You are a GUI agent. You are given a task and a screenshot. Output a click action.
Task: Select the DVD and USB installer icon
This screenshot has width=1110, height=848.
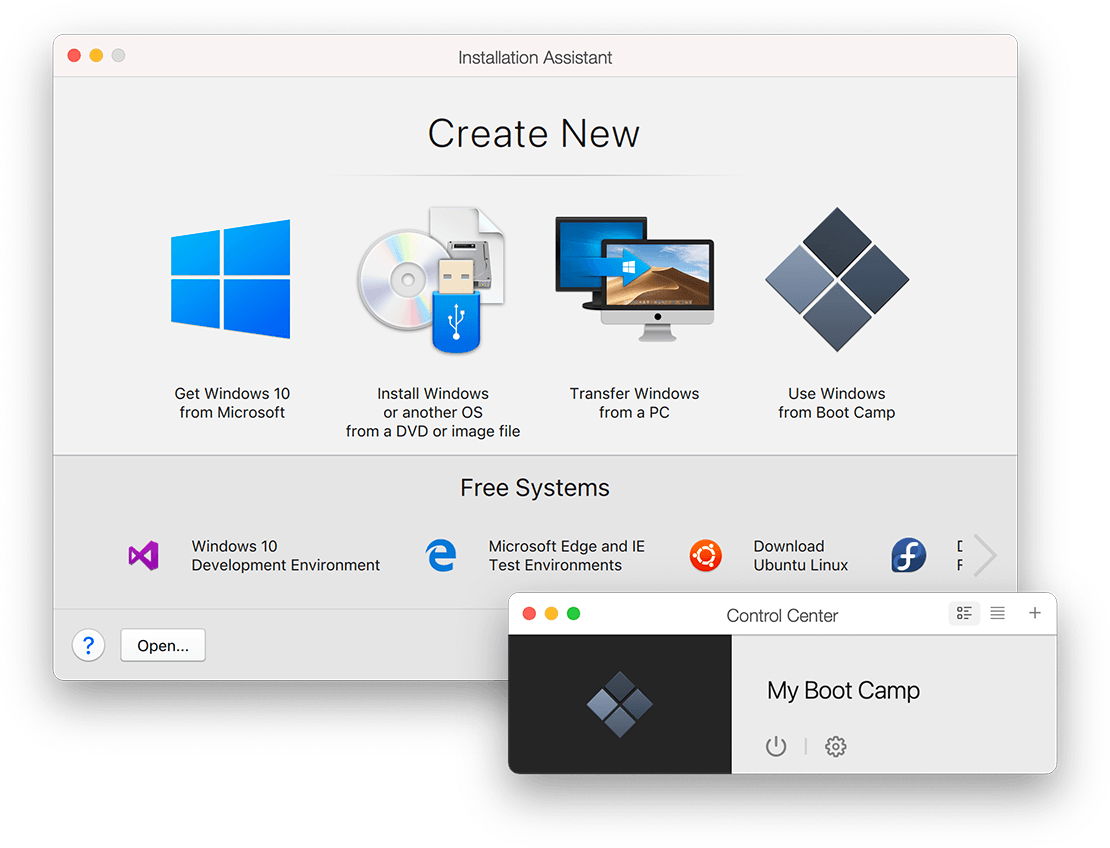(432, 280)
